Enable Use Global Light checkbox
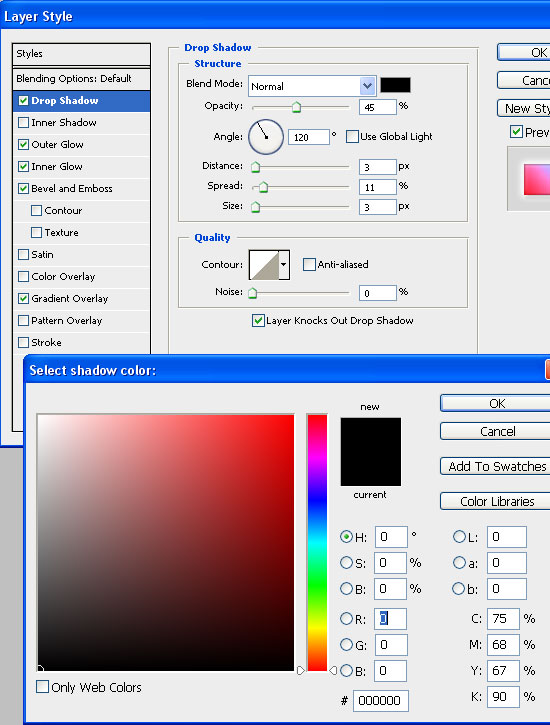The width and height of the screenshot is (550, 725). point(352,136)
